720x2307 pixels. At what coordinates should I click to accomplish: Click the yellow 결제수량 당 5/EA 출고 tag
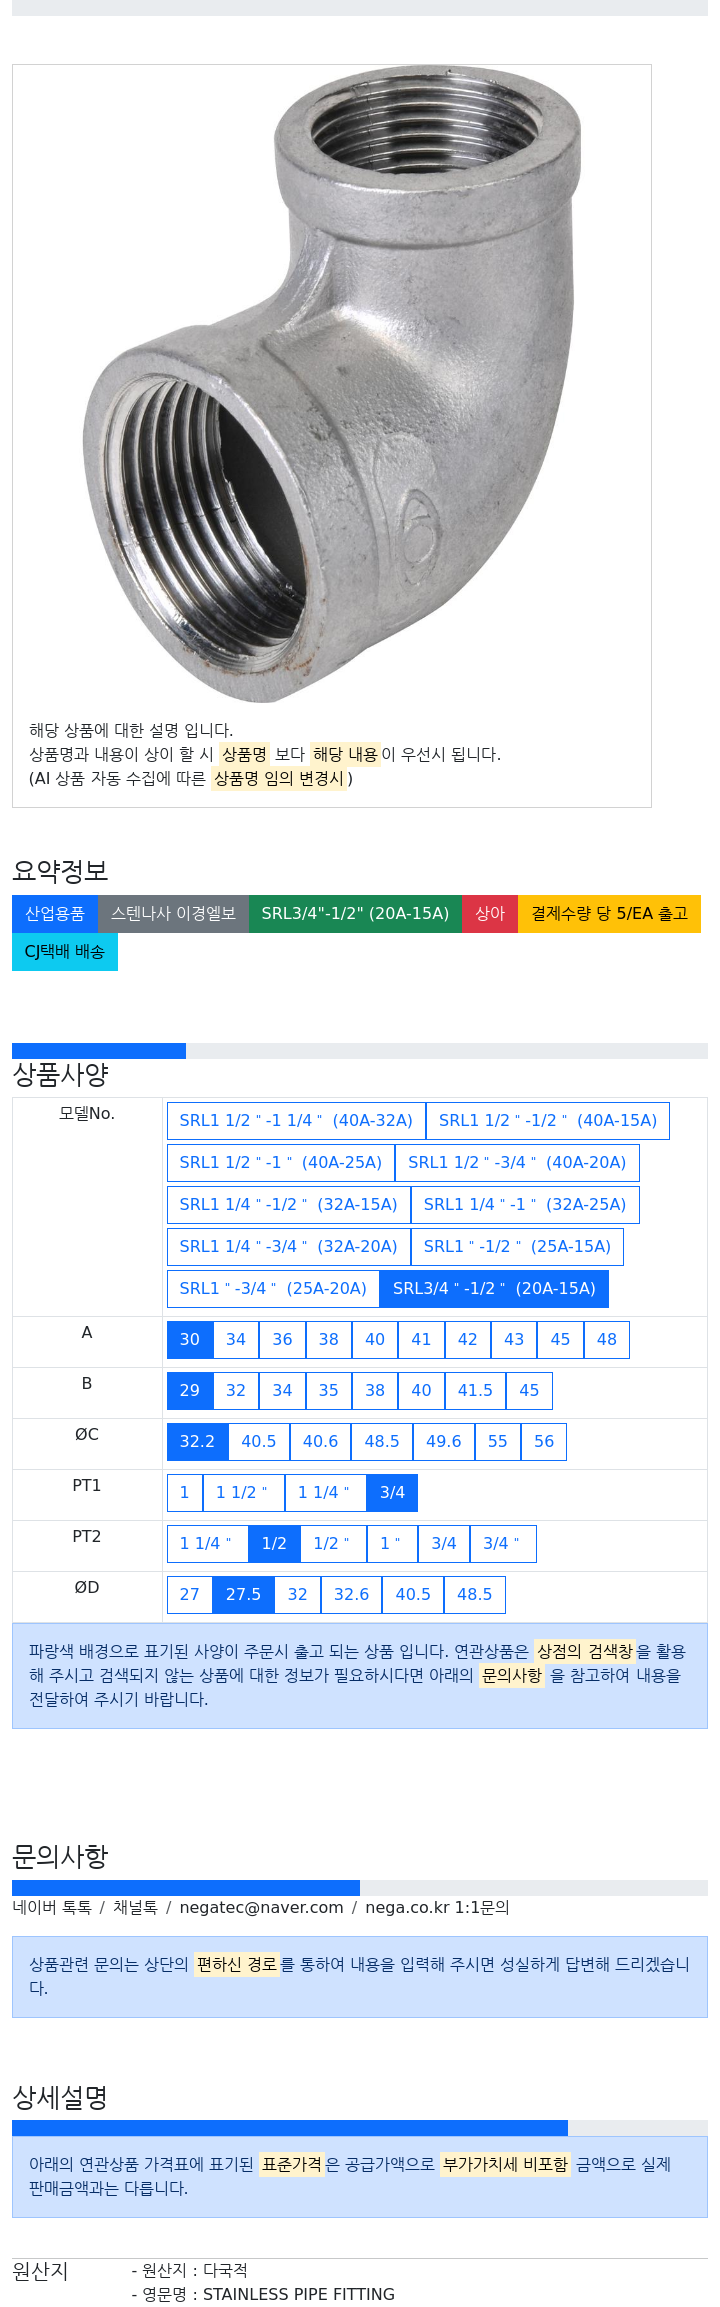609,914
